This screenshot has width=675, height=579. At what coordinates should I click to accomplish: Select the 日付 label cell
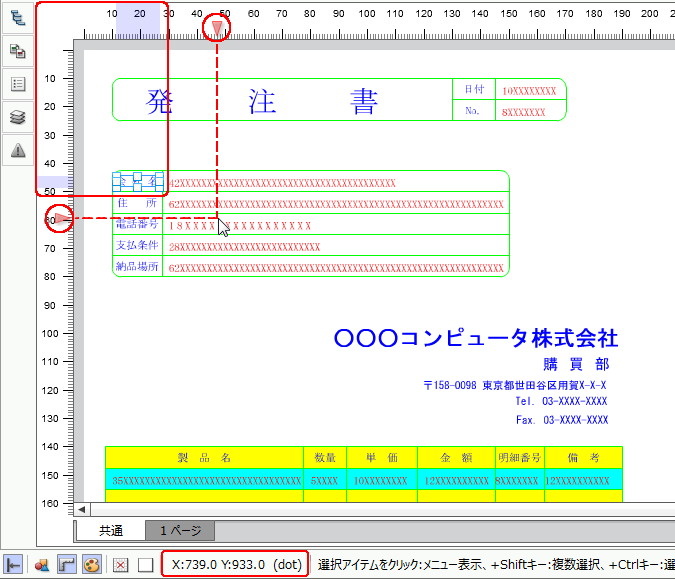click(x=474, y=90)
